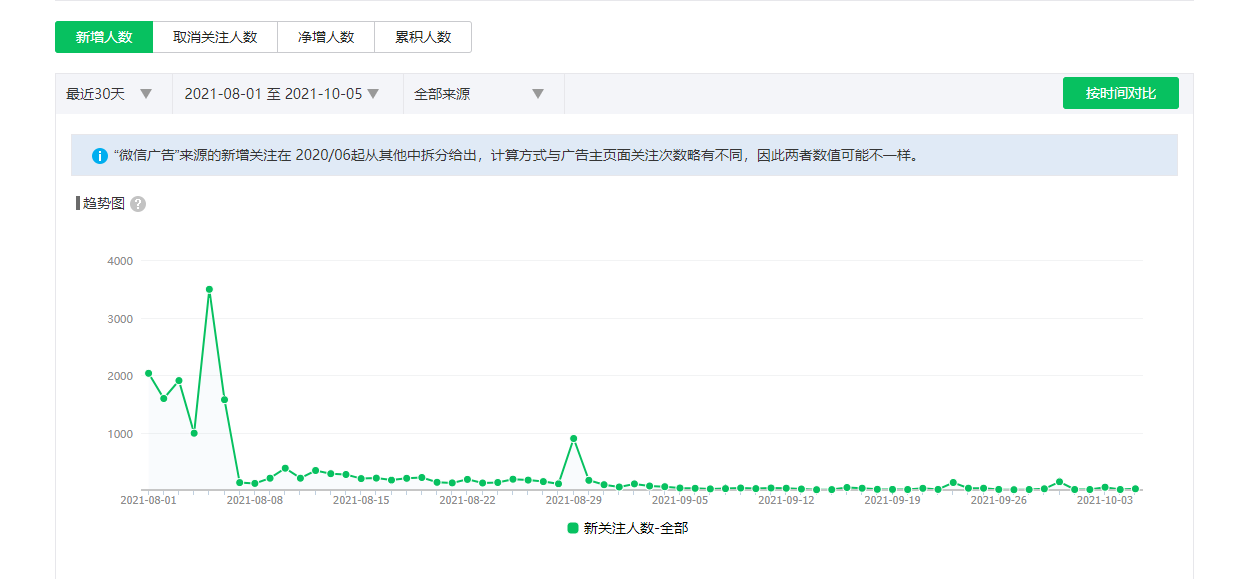The image size is (1245, 579).
Task: Click the spike data point near 2021-08-29
Action: point(573,438)
